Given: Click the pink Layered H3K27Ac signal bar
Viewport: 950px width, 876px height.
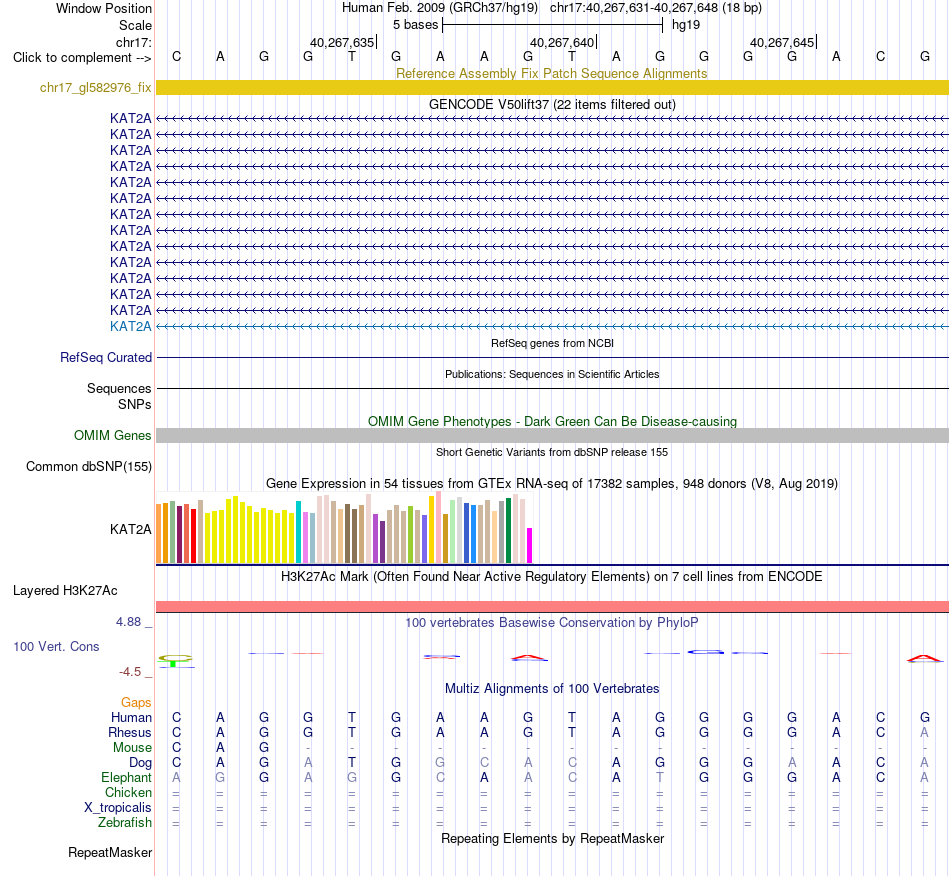Looking at the screenshot, I should click(552, 606).
